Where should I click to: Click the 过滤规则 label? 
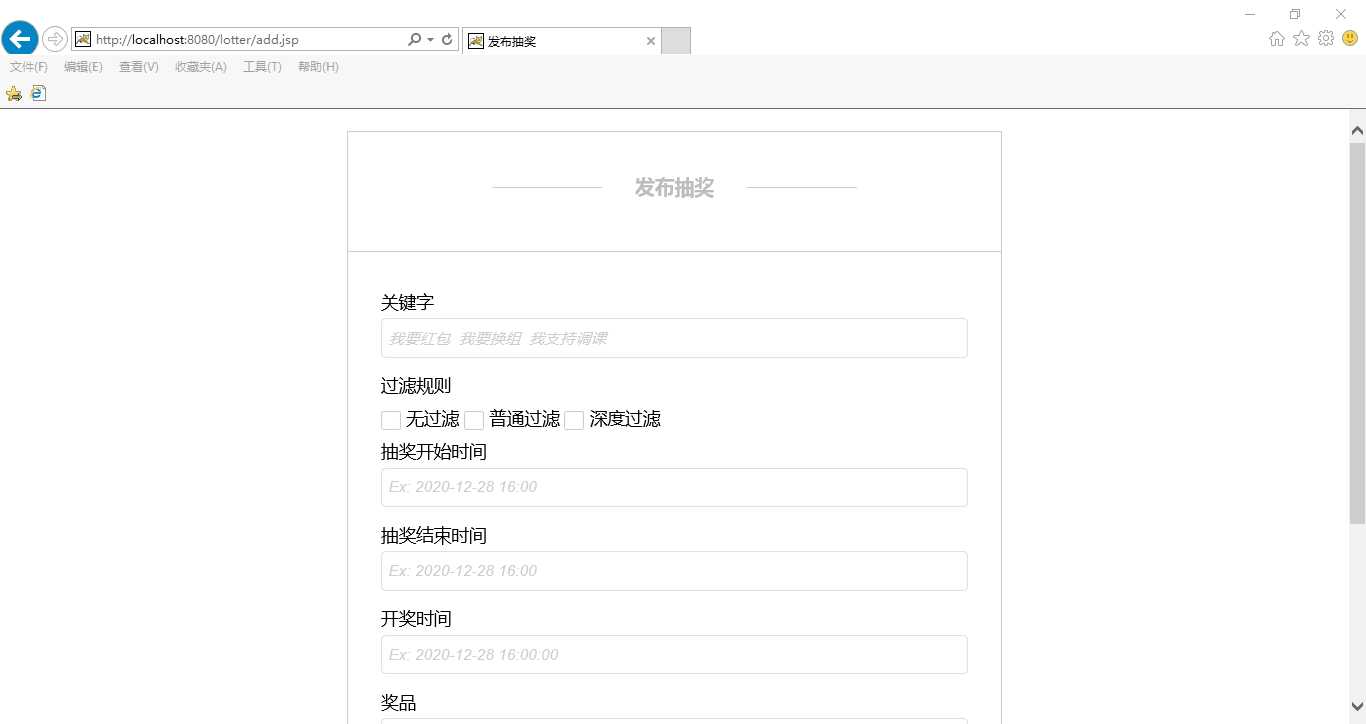point(416,386)
